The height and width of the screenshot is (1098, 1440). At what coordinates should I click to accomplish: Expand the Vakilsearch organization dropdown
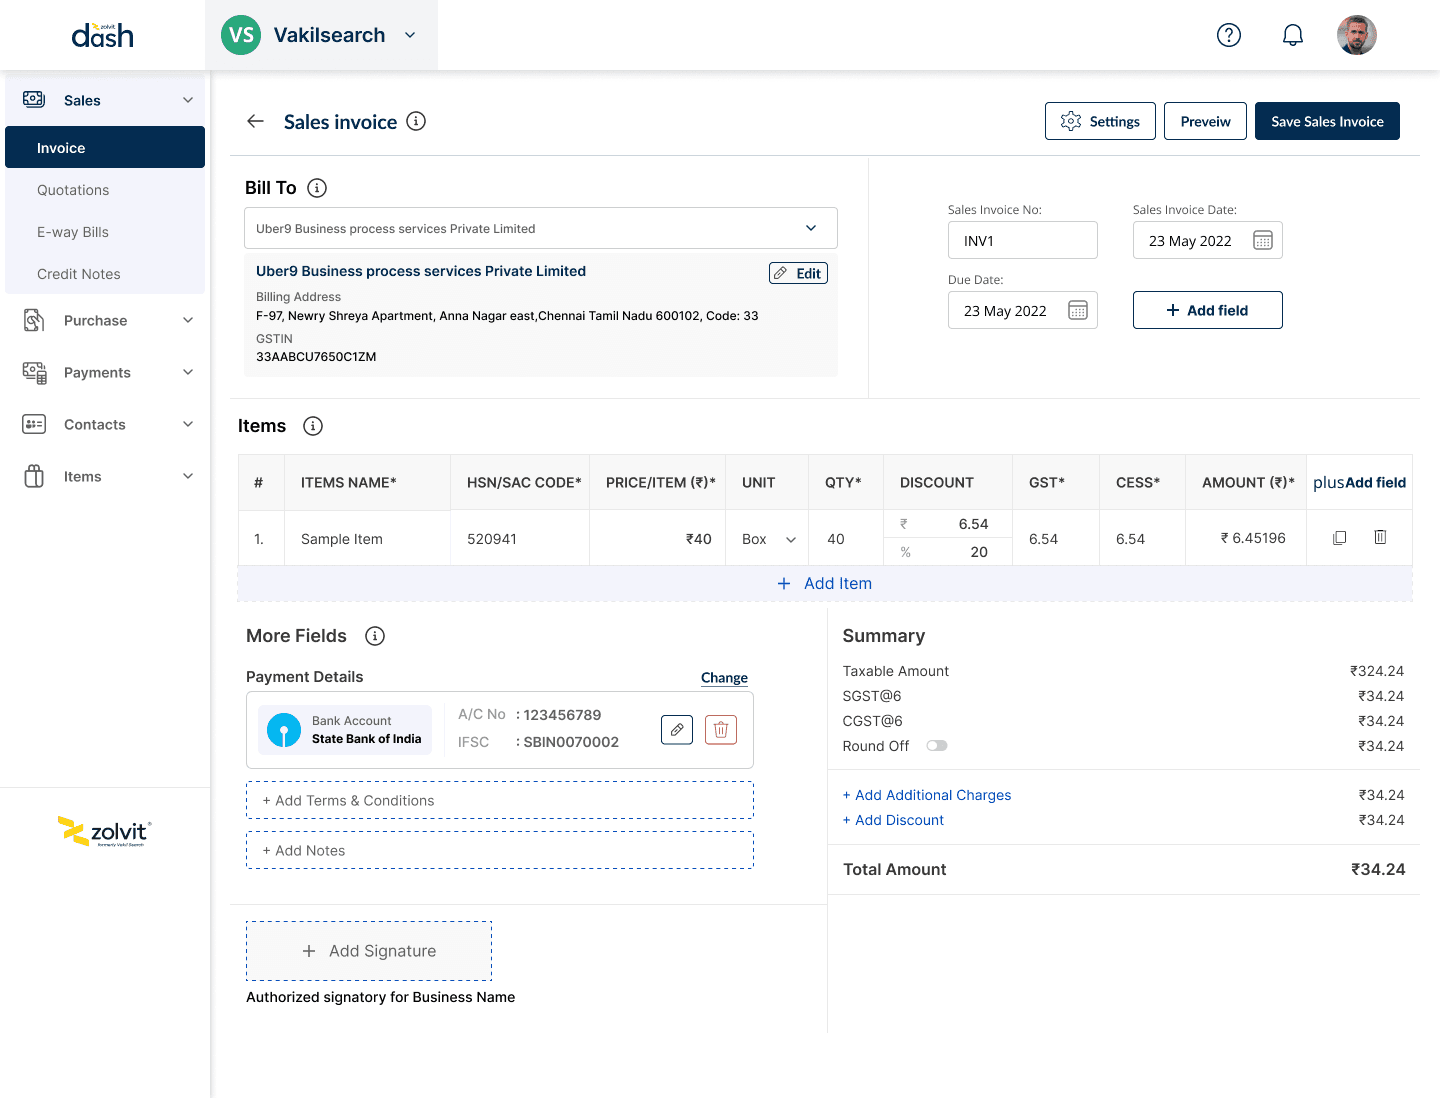[410, 35]
